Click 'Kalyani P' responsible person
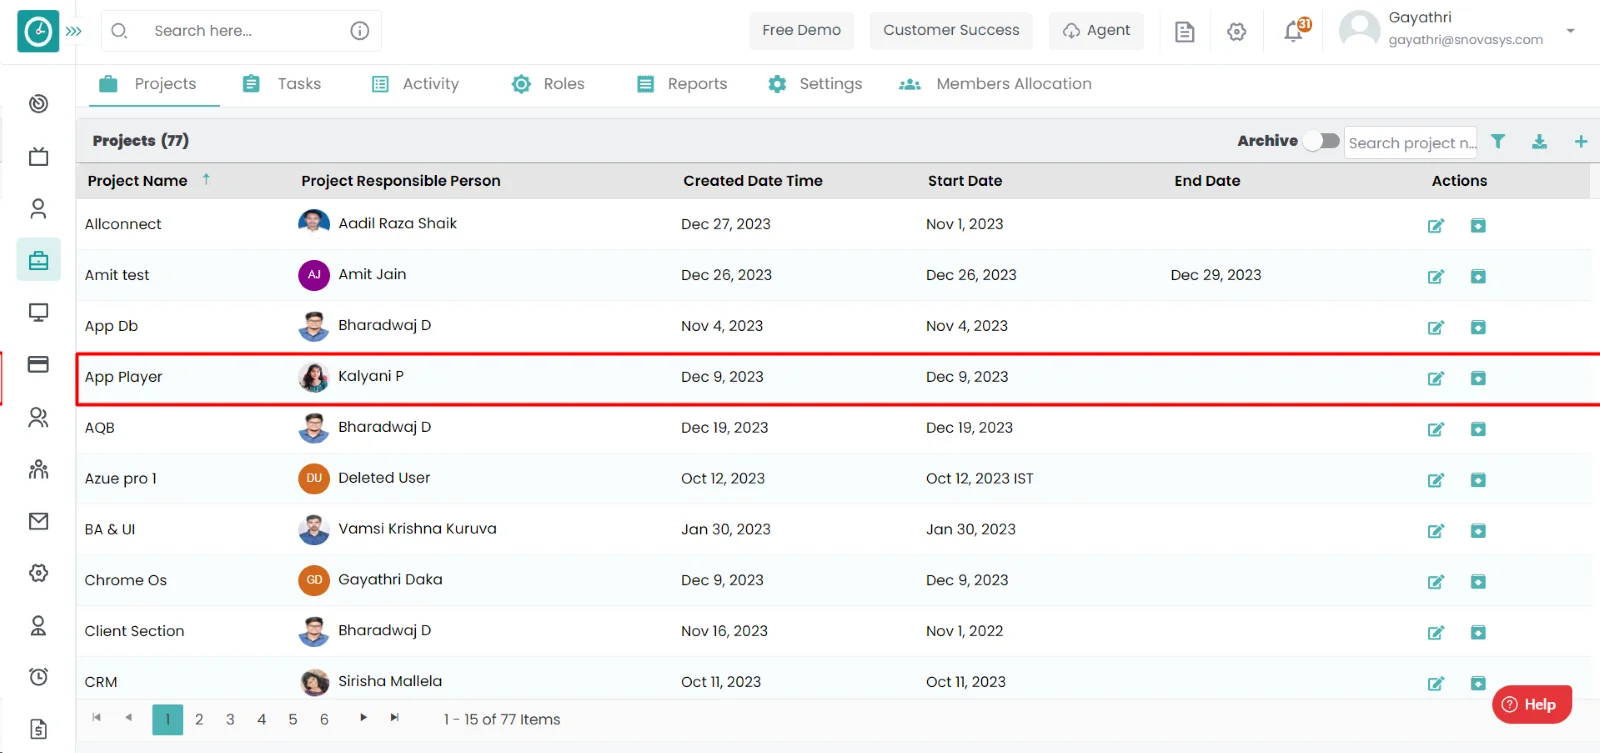The width and height of the screenshot is (1600, 753). (371, 376)
